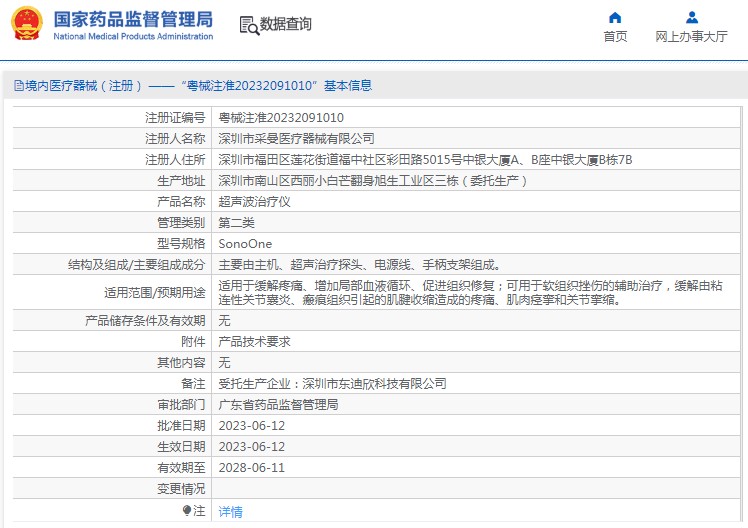The width and height of the screenshot is (748, 528).
Task: Select 产品技术要求 attachment value
Action: click(254, 342)
